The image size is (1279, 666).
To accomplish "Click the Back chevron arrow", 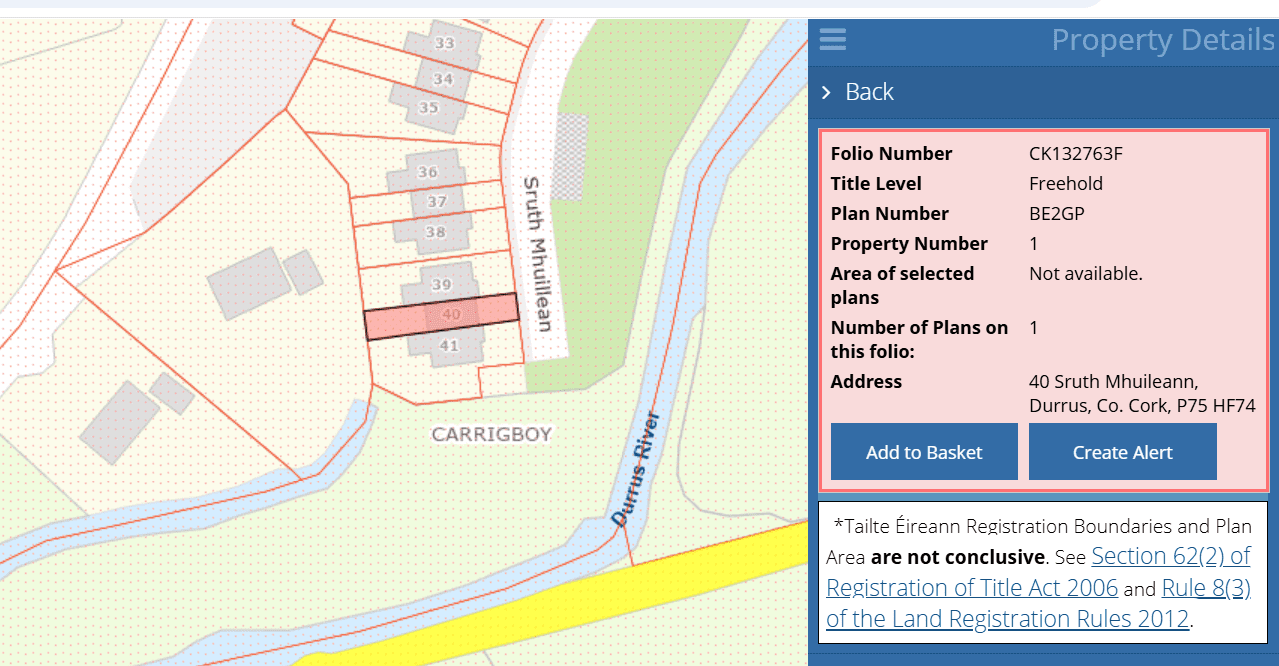I will [826, 92].
